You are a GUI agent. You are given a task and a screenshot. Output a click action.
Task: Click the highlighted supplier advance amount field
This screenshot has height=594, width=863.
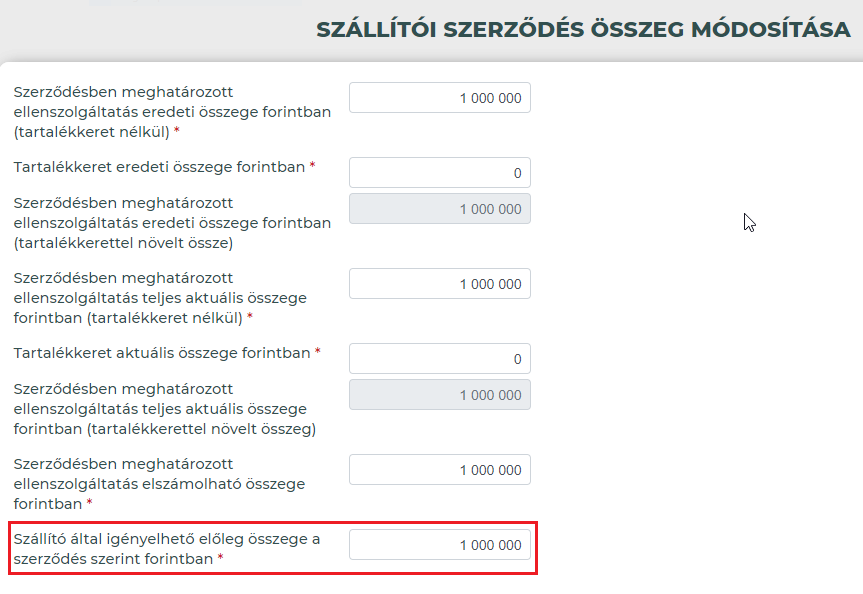[x=440, y=545]
